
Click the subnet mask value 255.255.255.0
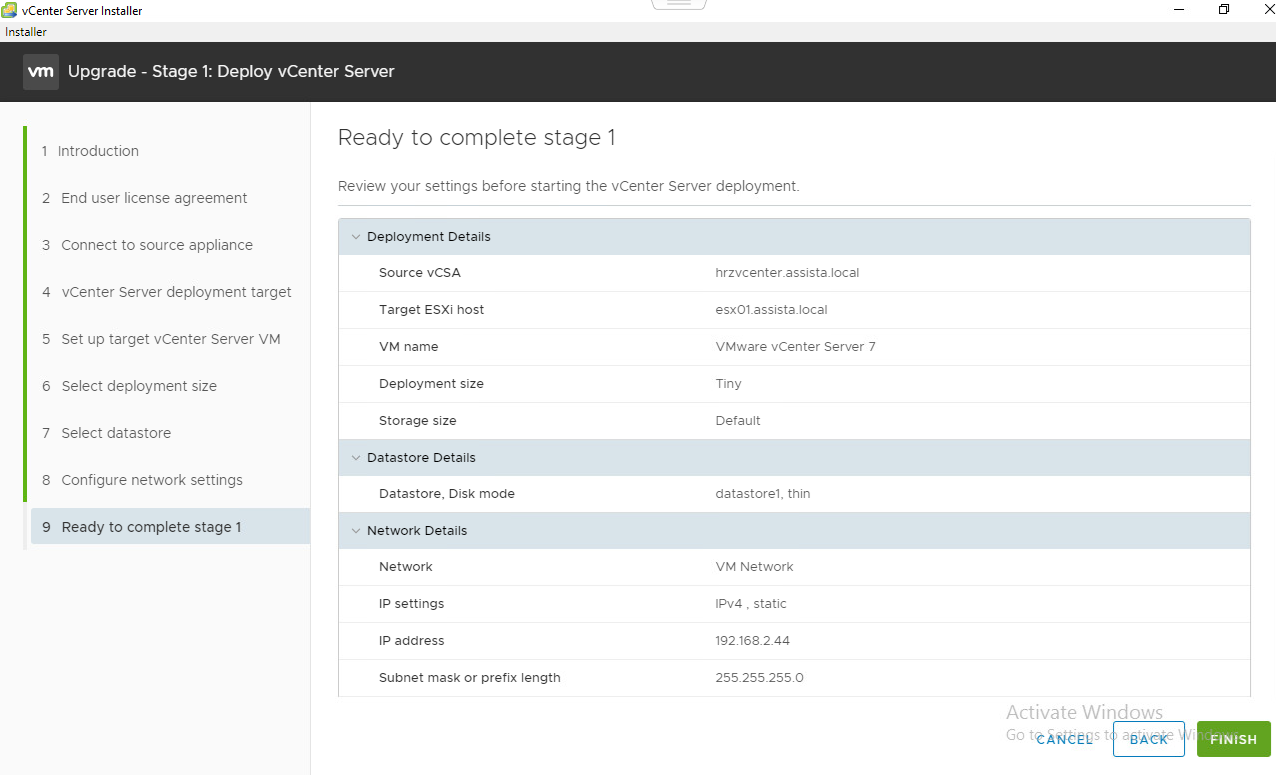pos(759,678)
